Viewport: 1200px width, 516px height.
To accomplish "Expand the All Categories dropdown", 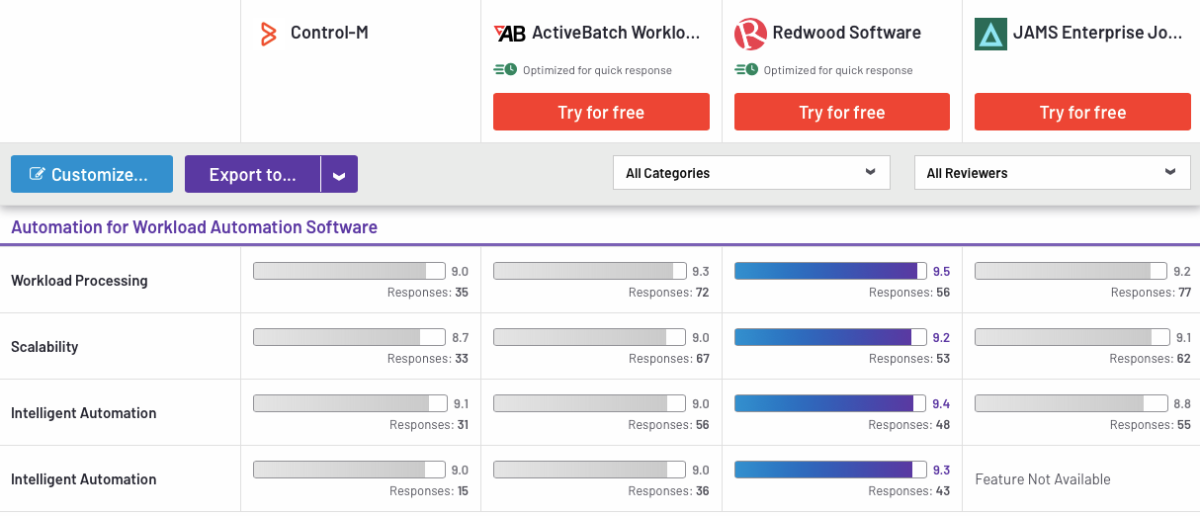I will [751, 173].
